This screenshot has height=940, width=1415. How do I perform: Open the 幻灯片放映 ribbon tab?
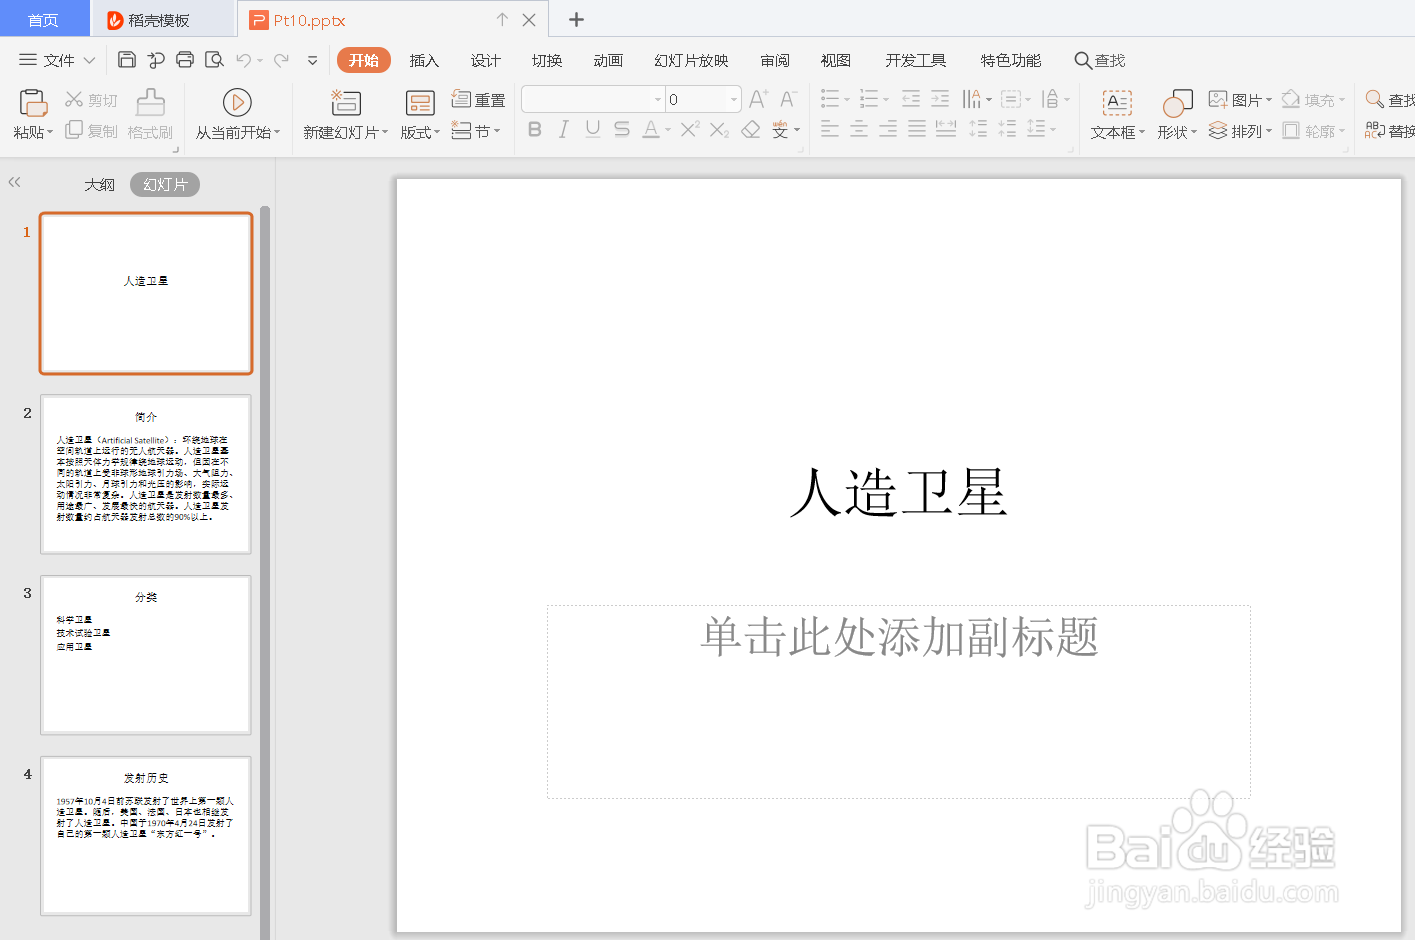[691, 60]
